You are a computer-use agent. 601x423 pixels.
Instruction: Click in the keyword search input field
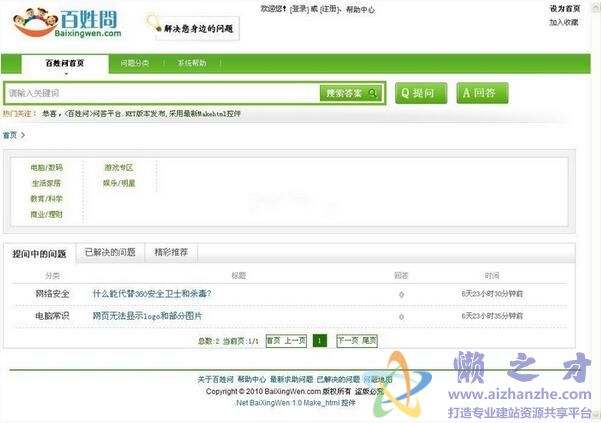(x=160, y=94)
